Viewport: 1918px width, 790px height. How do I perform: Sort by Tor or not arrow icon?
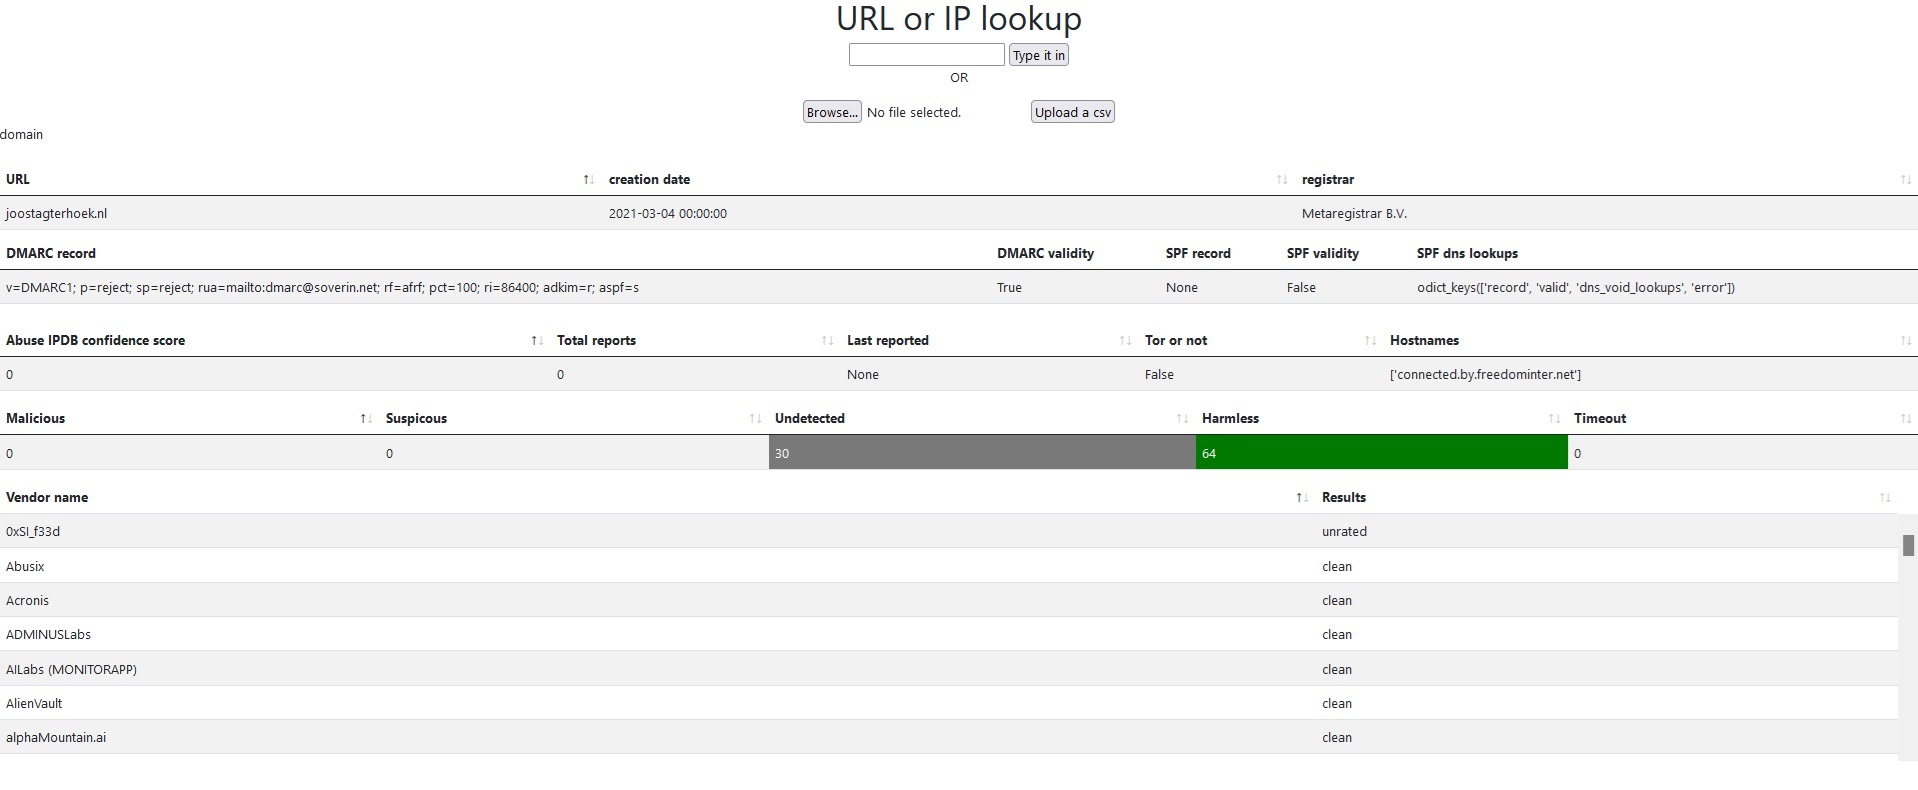click(1370, 341)
